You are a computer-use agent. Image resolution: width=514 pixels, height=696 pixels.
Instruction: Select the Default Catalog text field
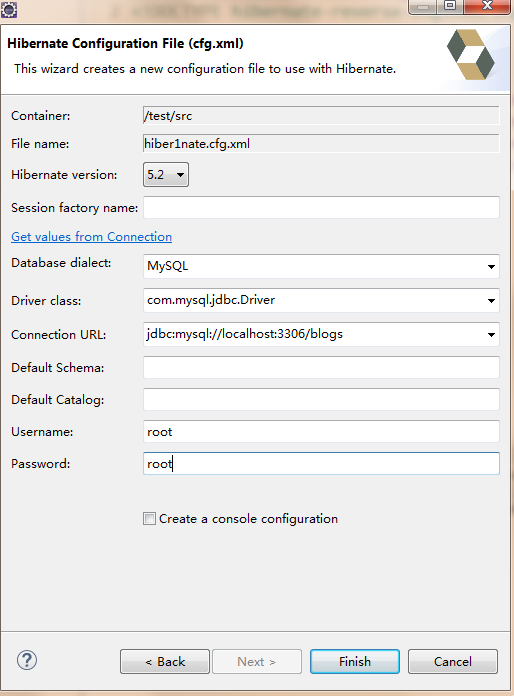[x=321, y=399]
